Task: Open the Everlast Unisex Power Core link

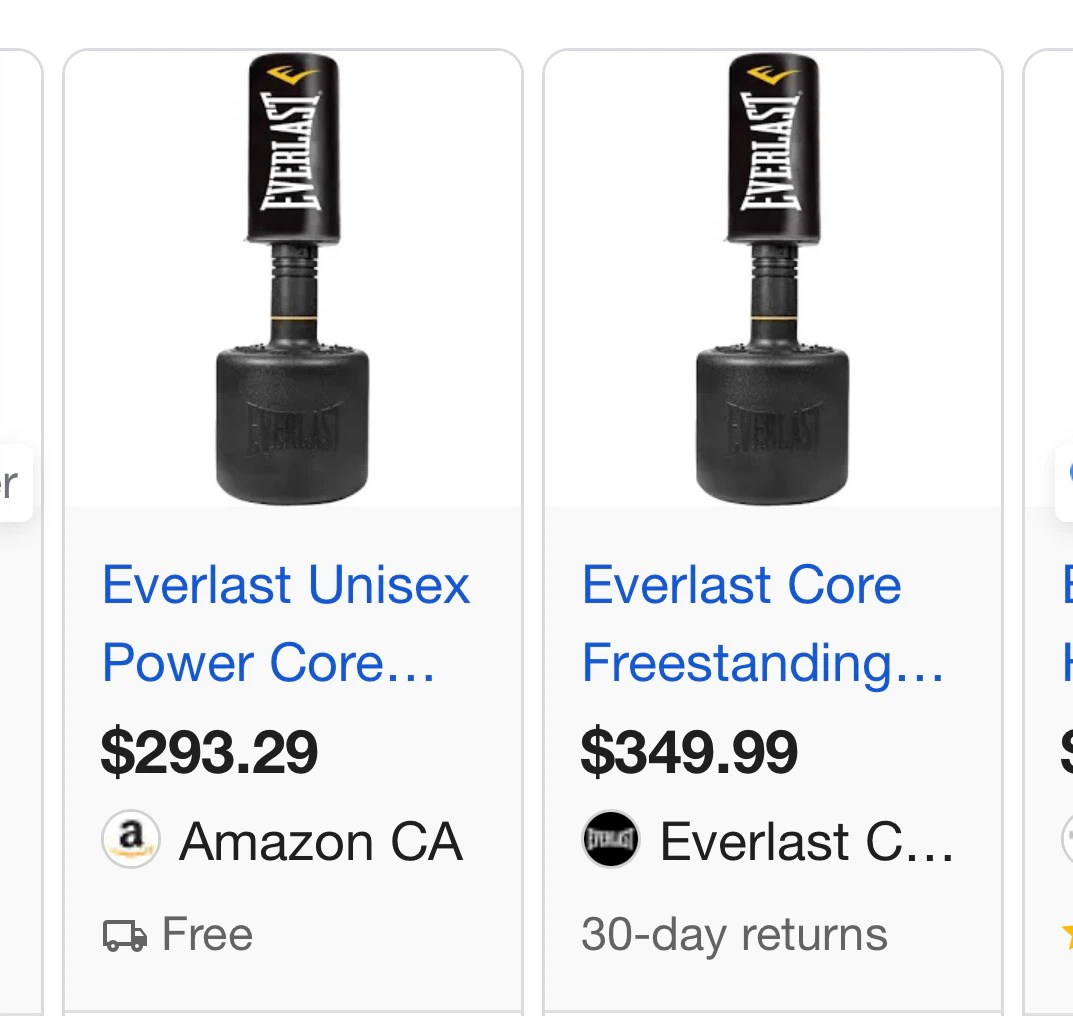Action: 285,623
